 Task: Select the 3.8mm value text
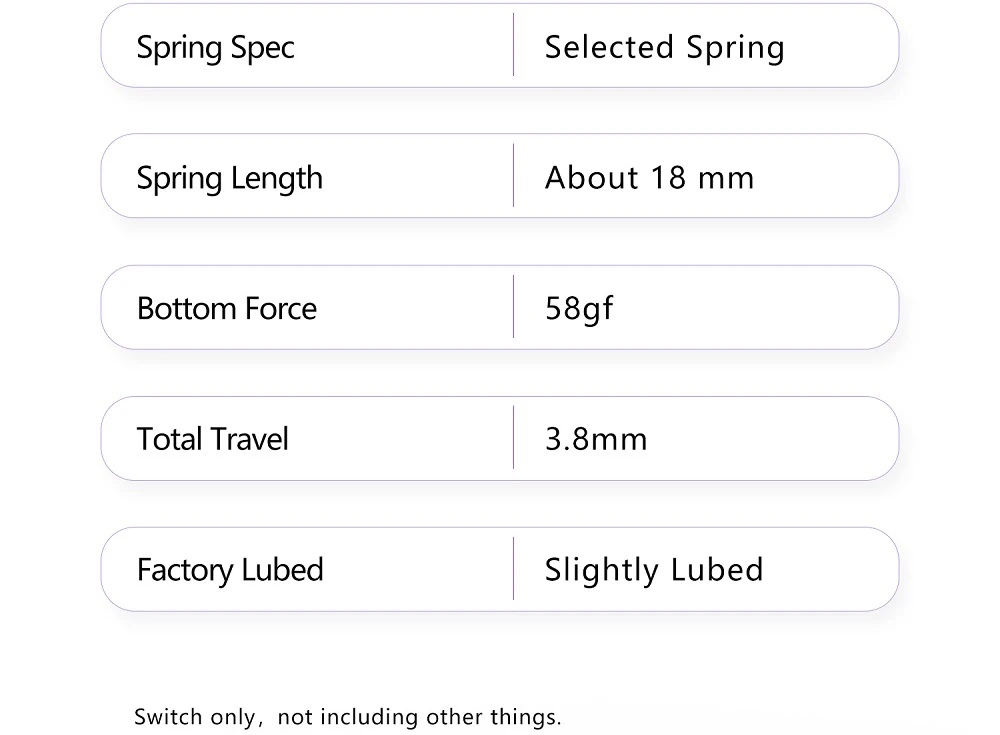[x=596, y=439]
